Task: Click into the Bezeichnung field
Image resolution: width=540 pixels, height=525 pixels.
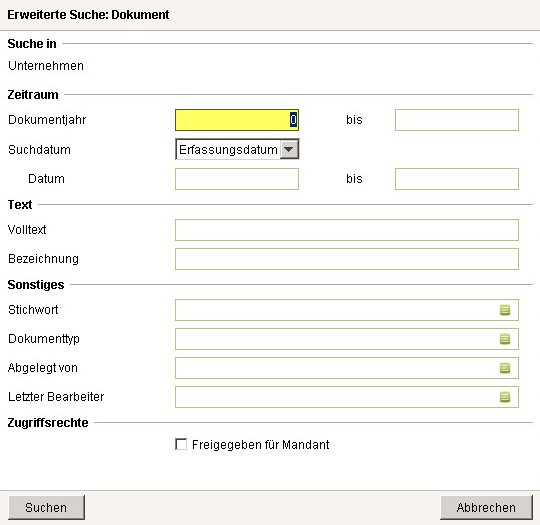Action: tap(347, 259)
